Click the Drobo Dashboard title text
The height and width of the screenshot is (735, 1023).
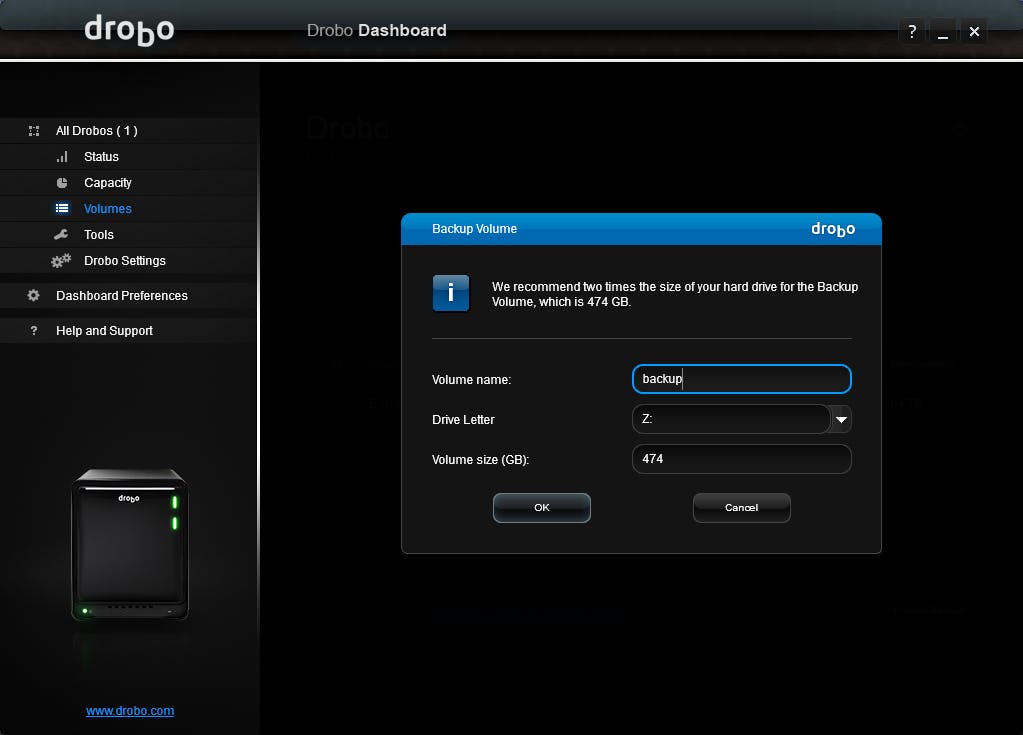point(376,31)
